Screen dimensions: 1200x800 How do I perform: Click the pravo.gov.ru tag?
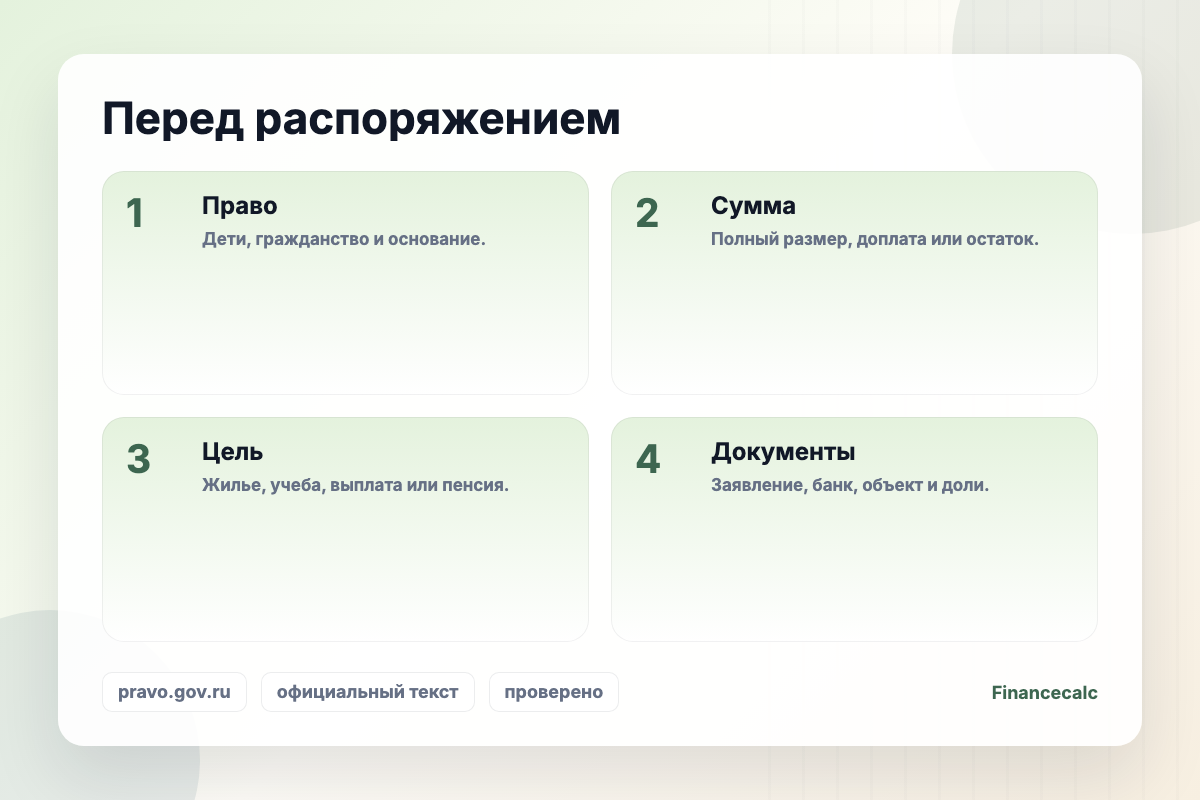click(174, 692)
